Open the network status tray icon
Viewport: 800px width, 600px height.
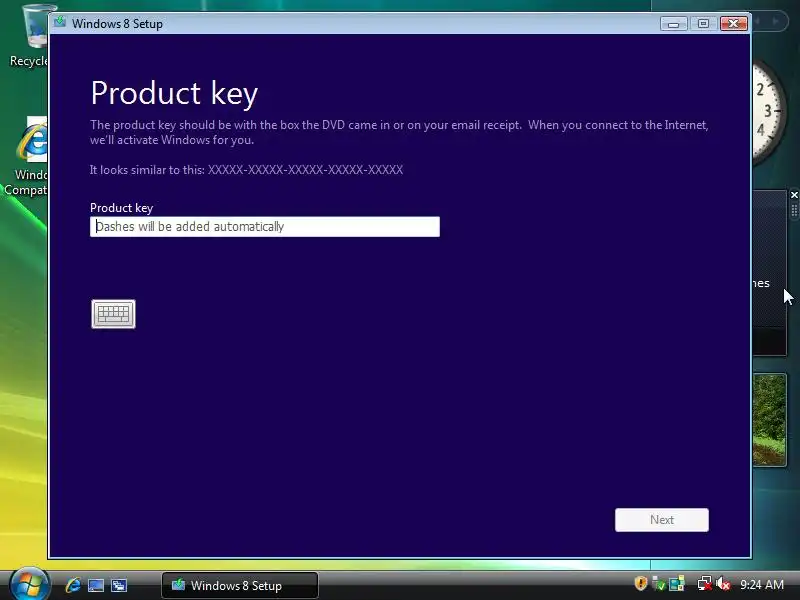[x=705, y=584]
